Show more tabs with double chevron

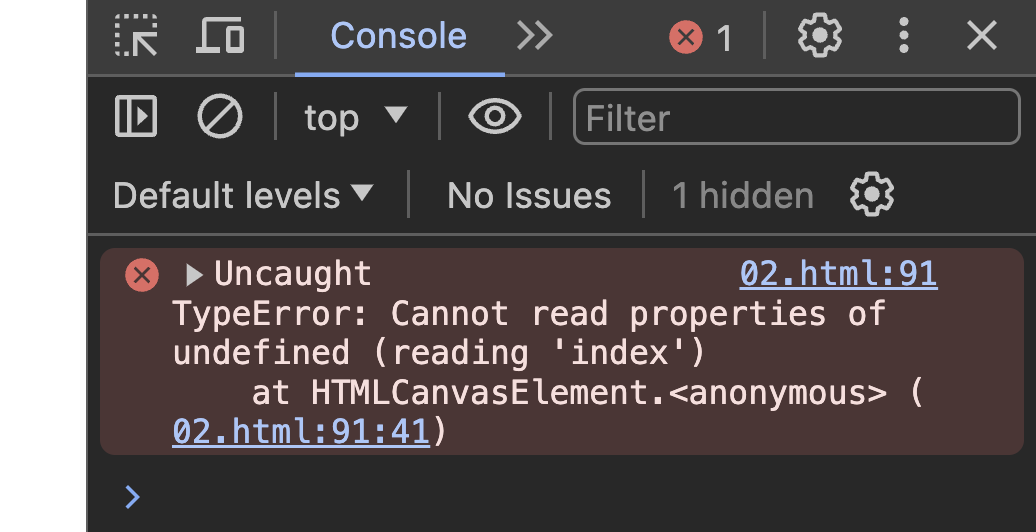(534, 36)
